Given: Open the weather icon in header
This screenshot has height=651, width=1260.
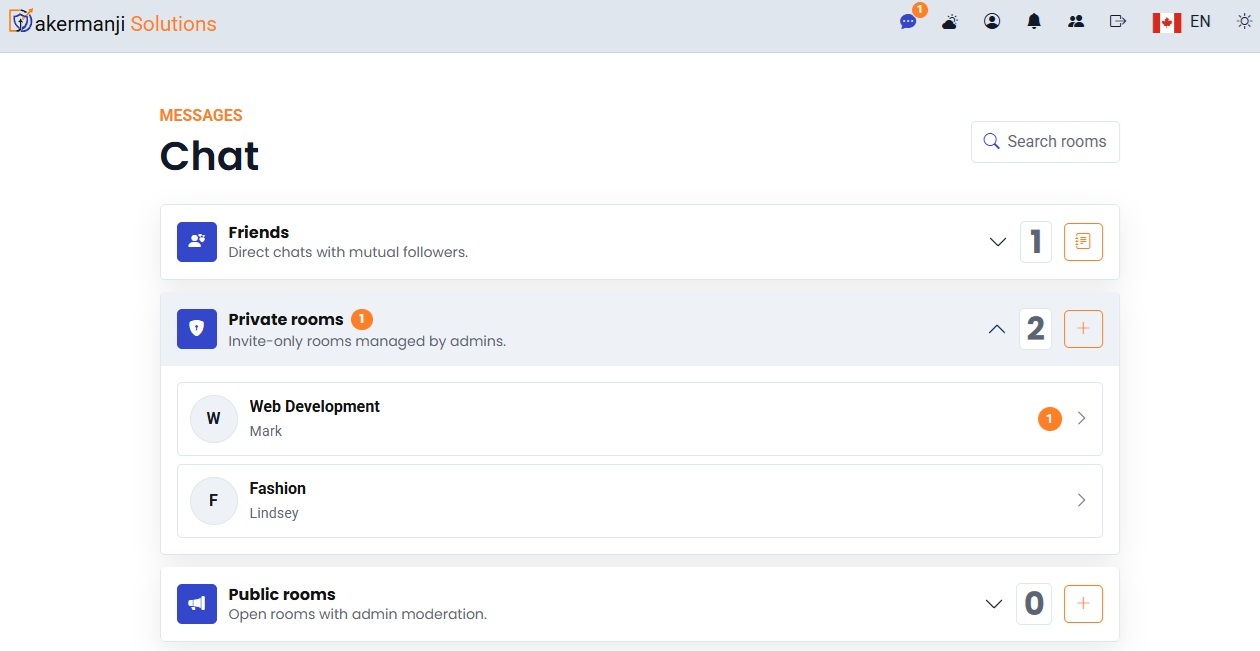Looking at the screenshot, I should [x=950, y=21].
